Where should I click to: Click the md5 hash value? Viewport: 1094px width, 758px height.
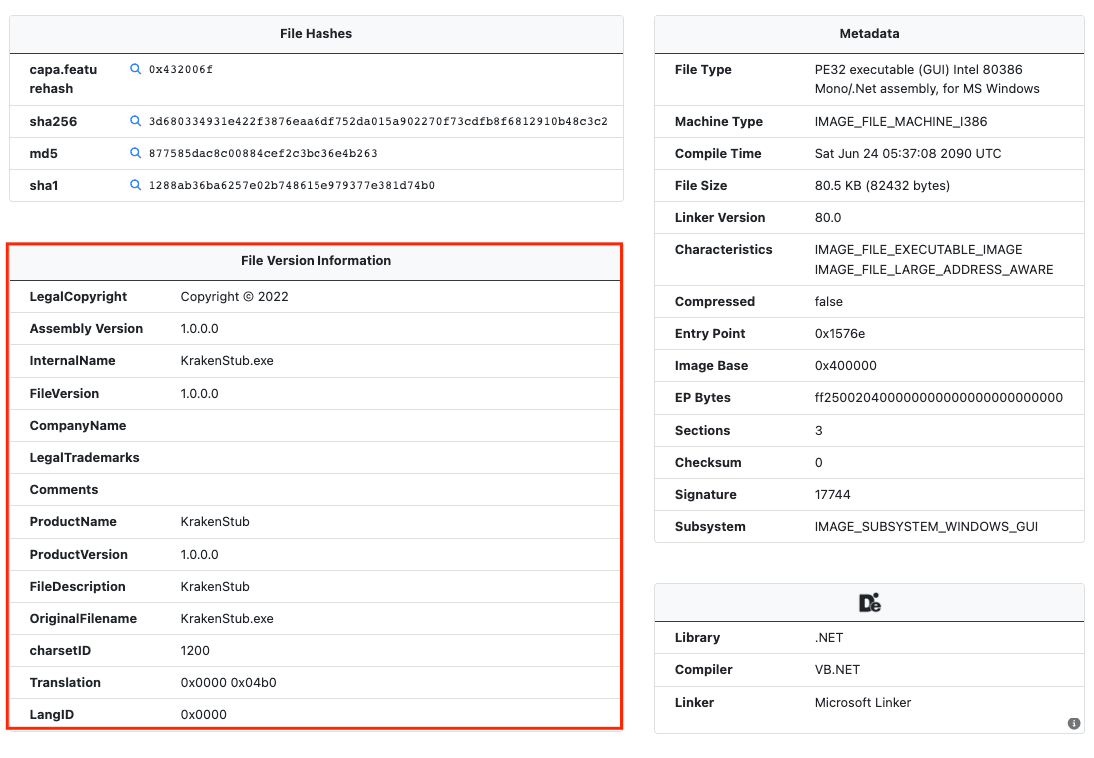tap(263, 153)
